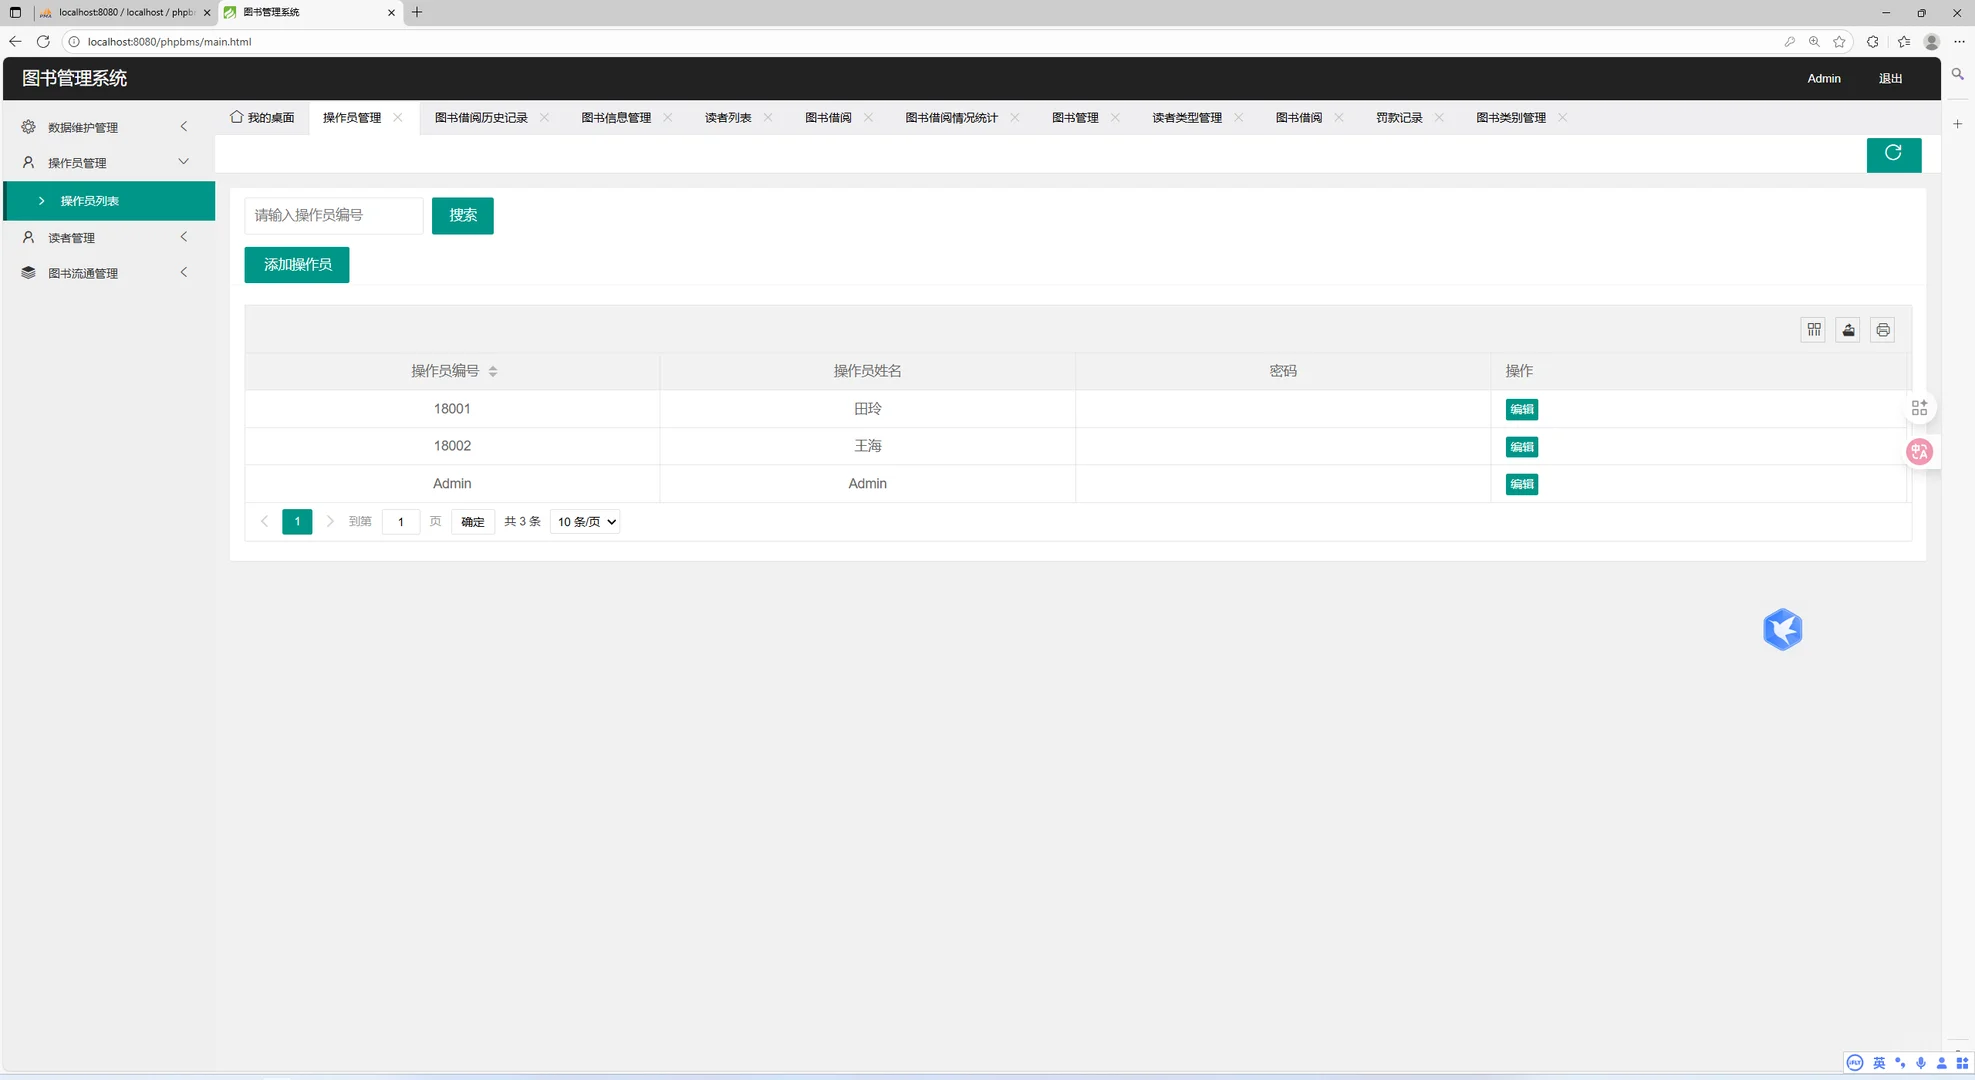Click the blue bird floating icon
The height and width of the screenshot is (1080, 1975).
pos(1782,630)
